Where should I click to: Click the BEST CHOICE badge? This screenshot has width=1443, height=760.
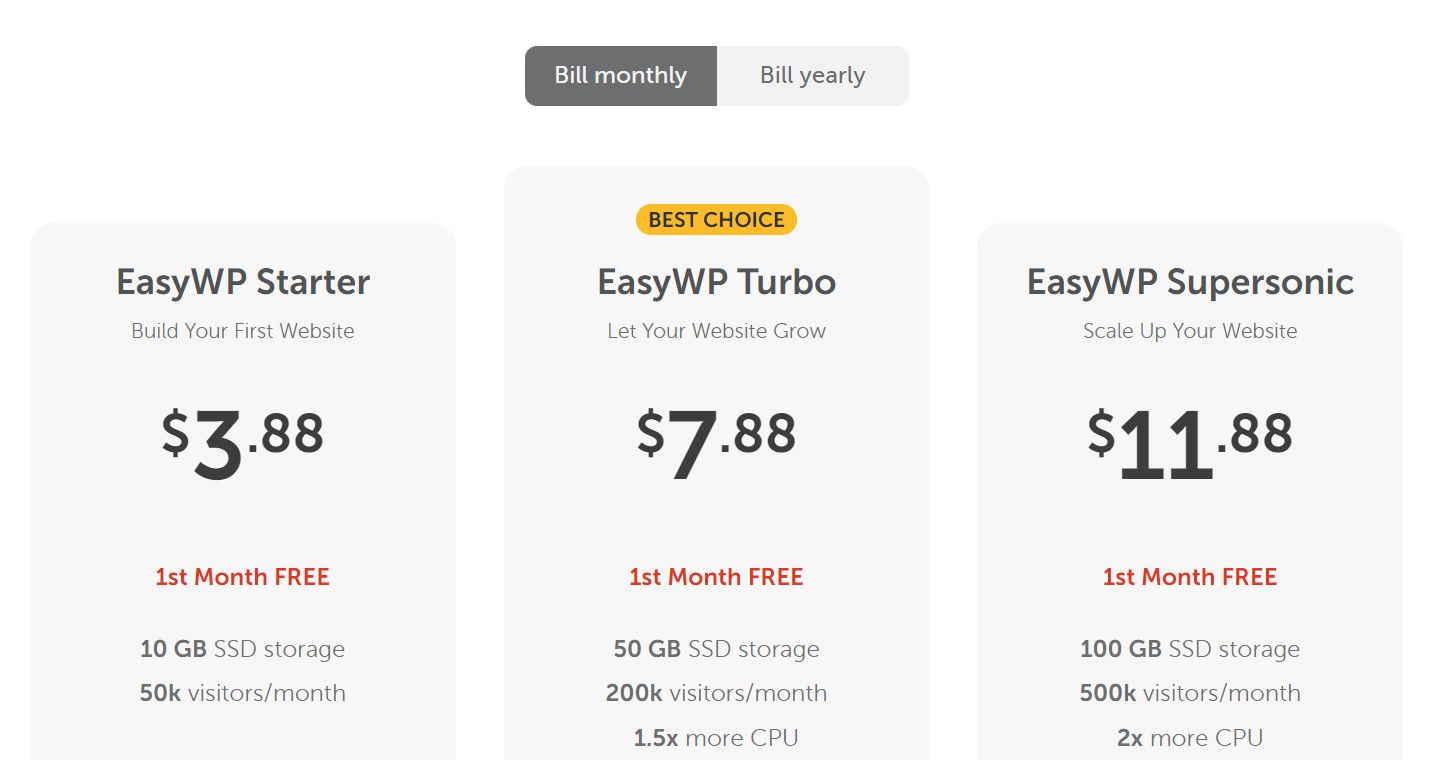point(716,220)
